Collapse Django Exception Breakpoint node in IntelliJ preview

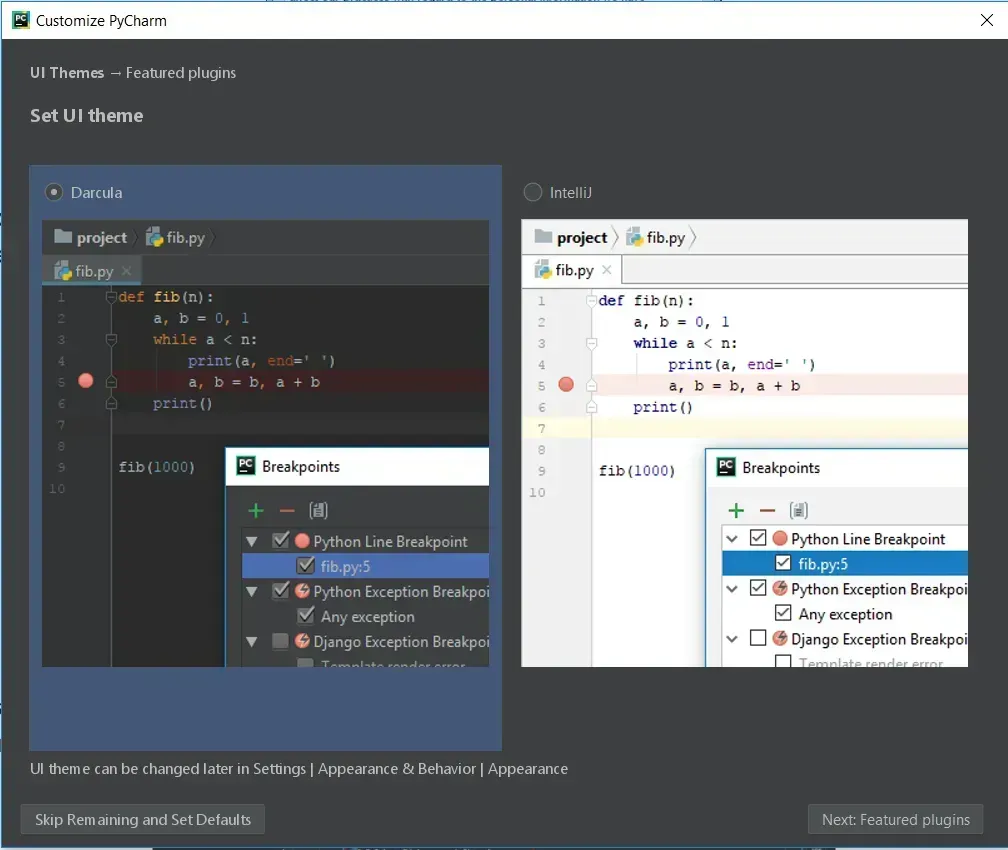coord(732,639)
